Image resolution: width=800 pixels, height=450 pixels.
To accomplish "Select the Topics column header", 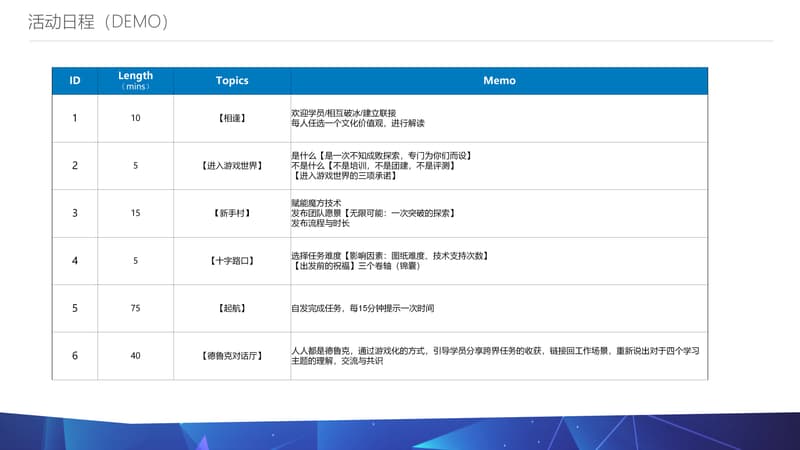I will coord(231,81).
